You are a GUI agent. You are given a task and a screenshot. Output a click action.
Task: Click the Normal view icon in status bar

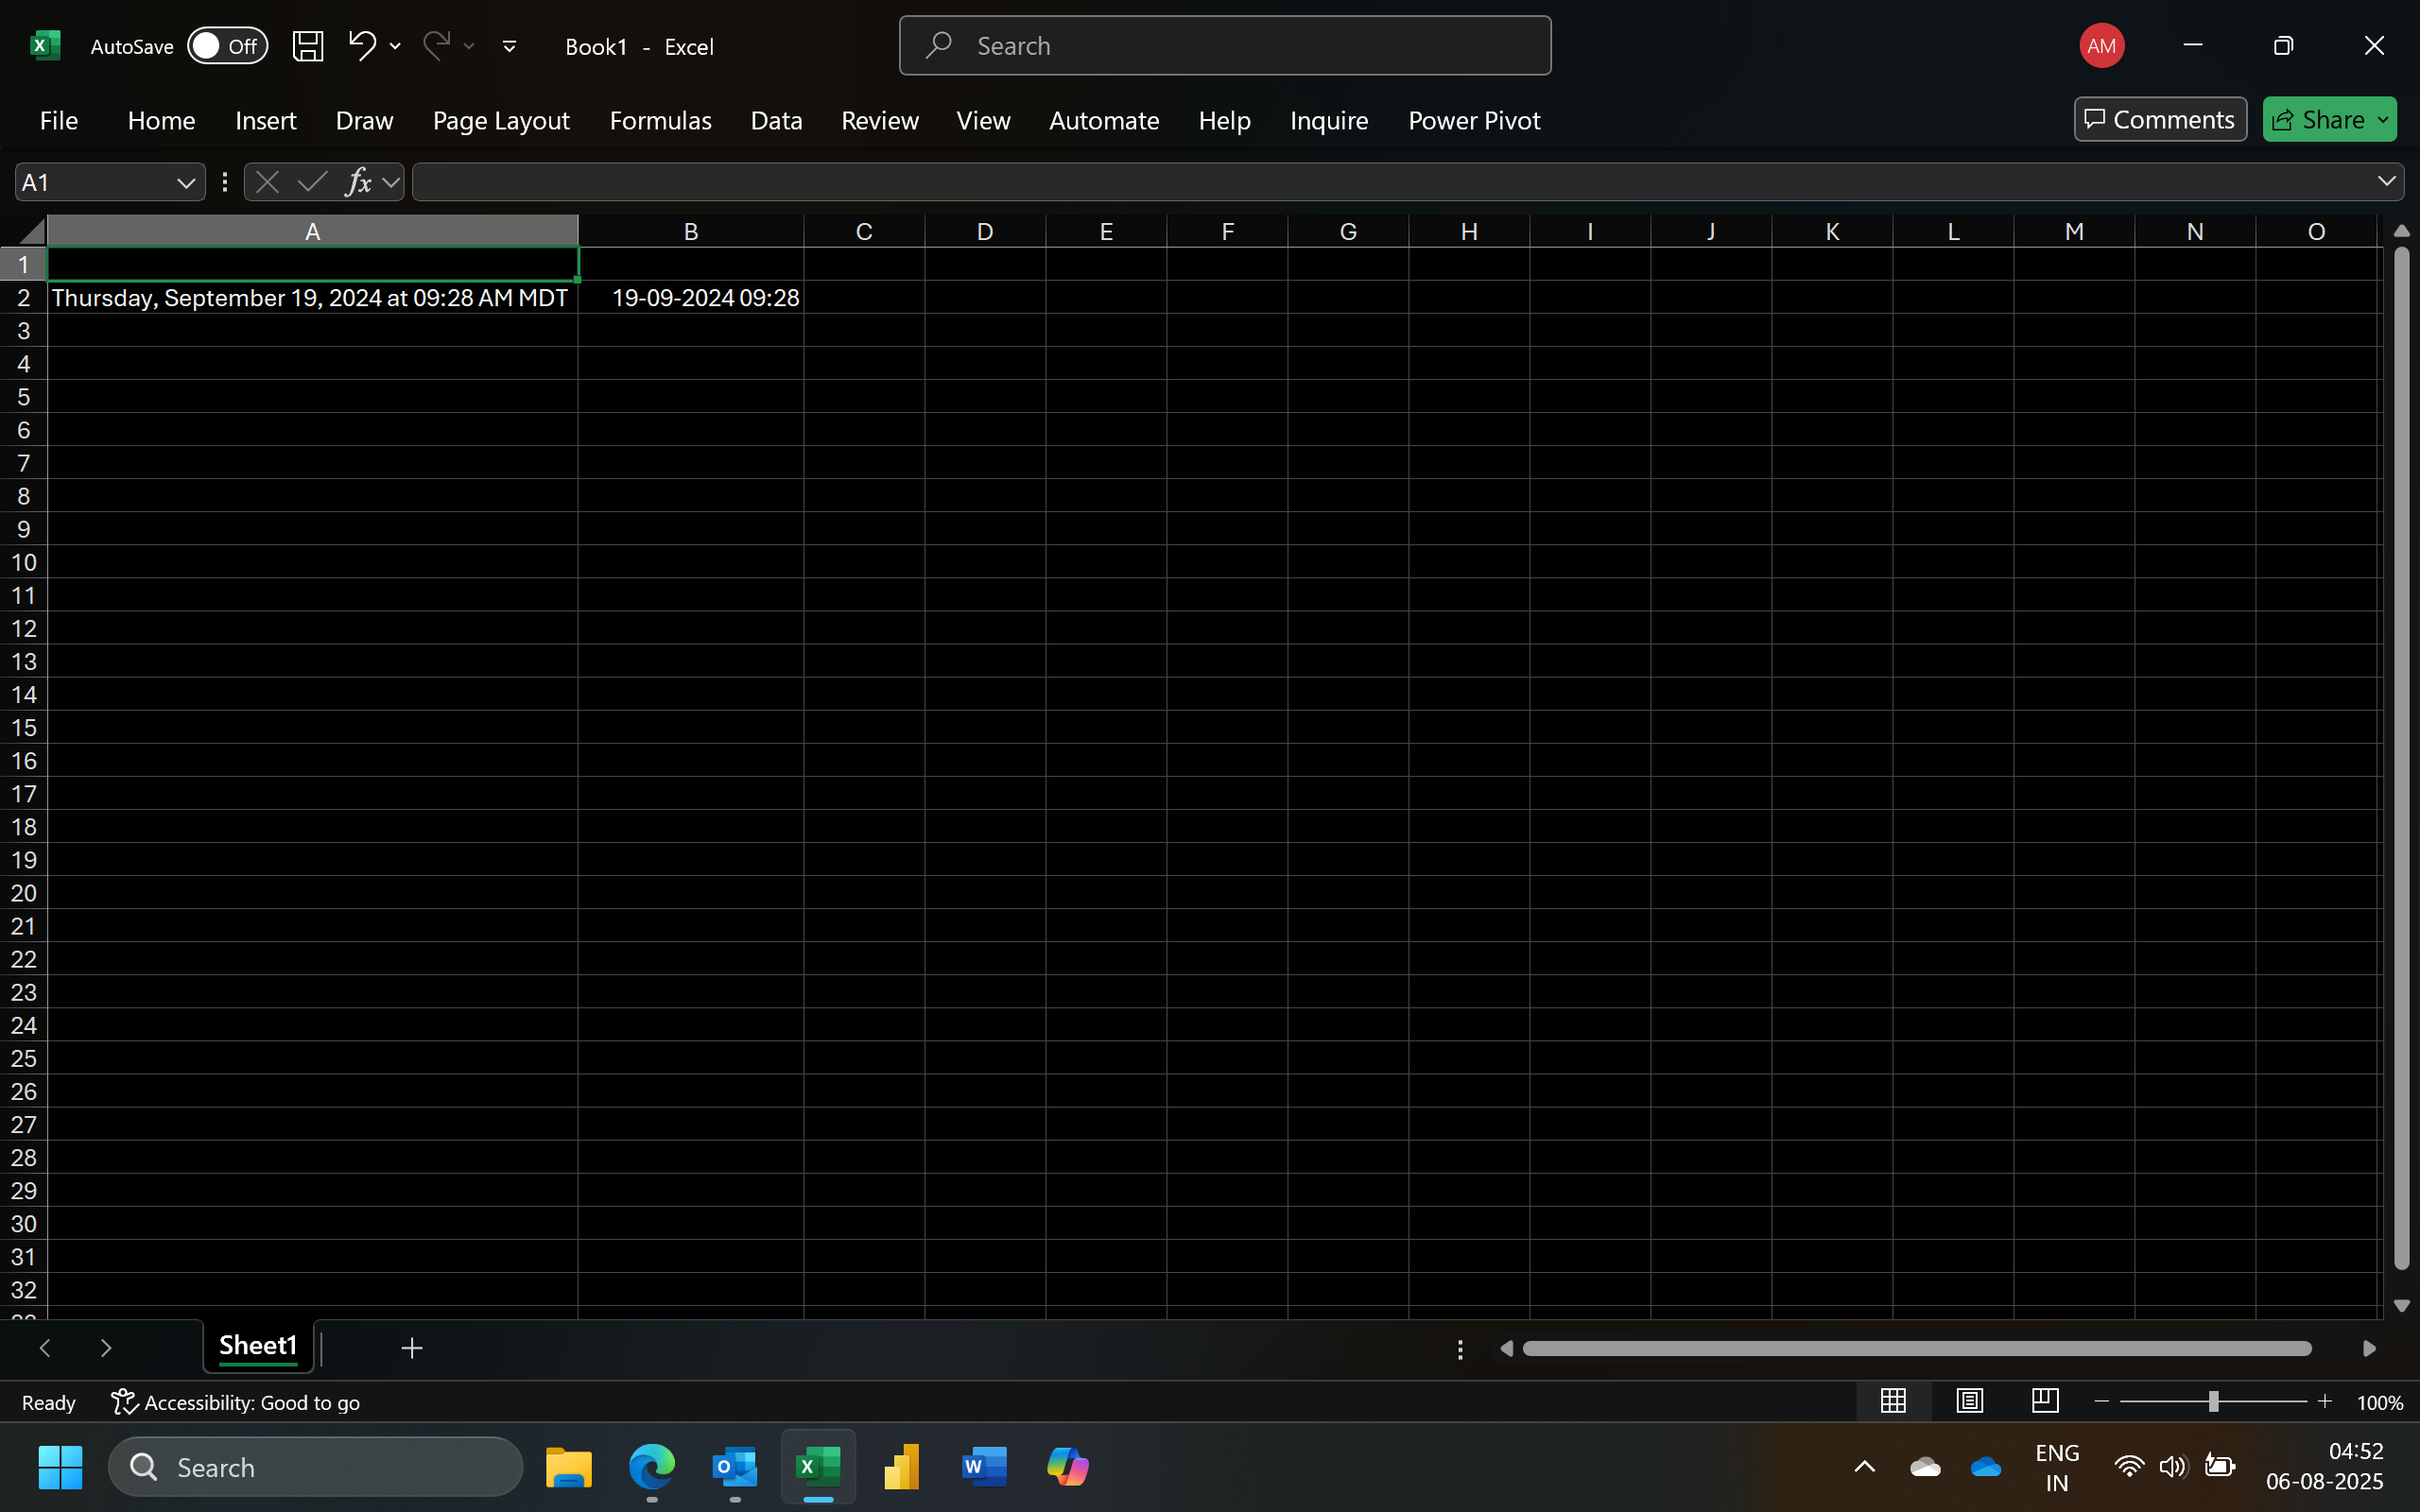[x=1893, y=1401]
